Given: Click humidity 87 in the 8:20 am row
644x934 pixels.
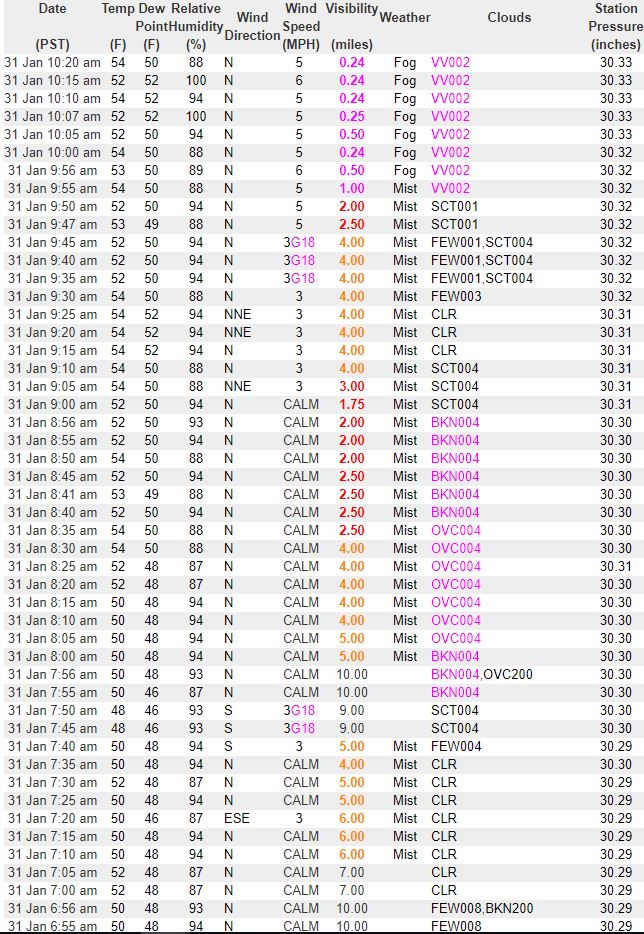Looking at the screenshot, I should [196, 584].
